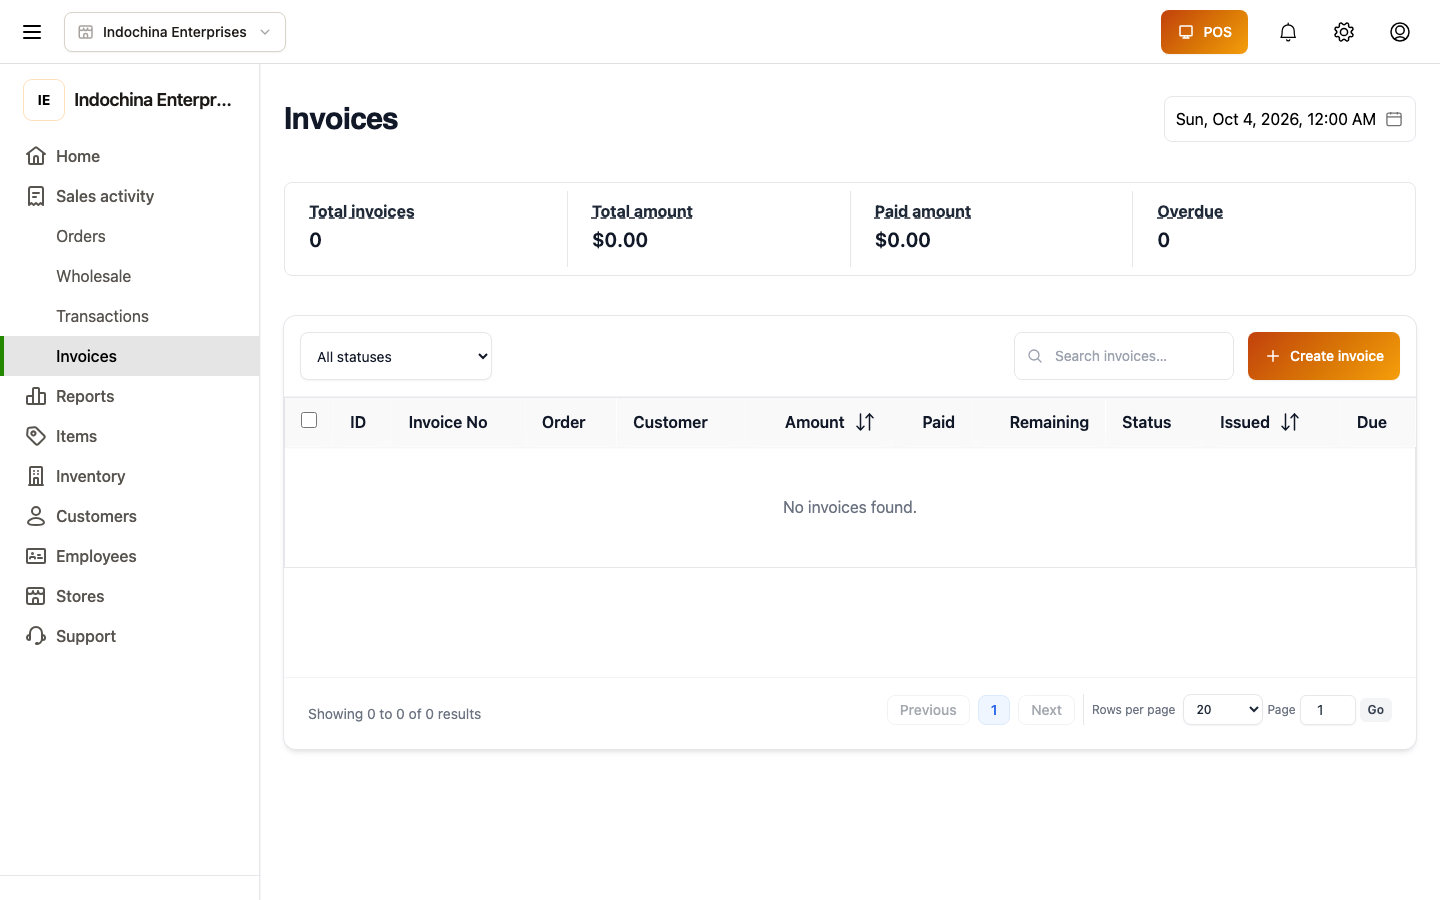Open the hamburger menu icon

click(x=32, y=32)
